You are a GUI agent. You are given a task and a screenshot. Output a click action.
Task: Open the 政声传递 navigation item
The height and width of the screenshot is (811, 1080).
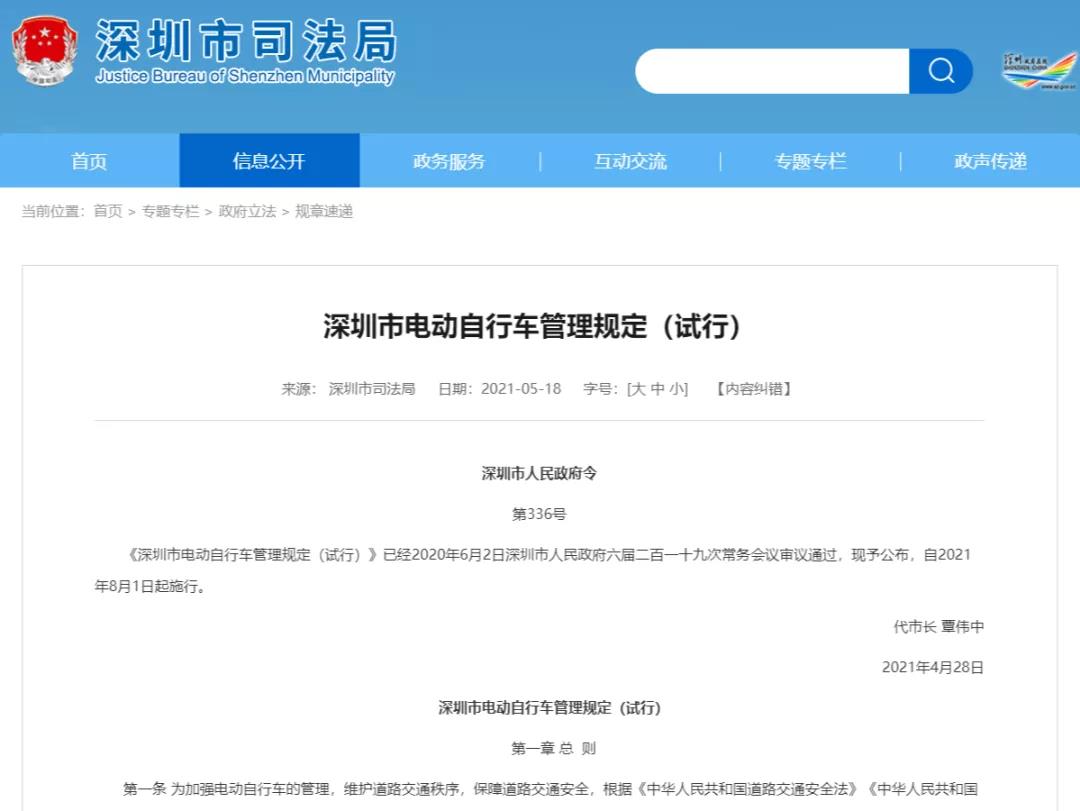pyautogui.click(x=990, y=161)
